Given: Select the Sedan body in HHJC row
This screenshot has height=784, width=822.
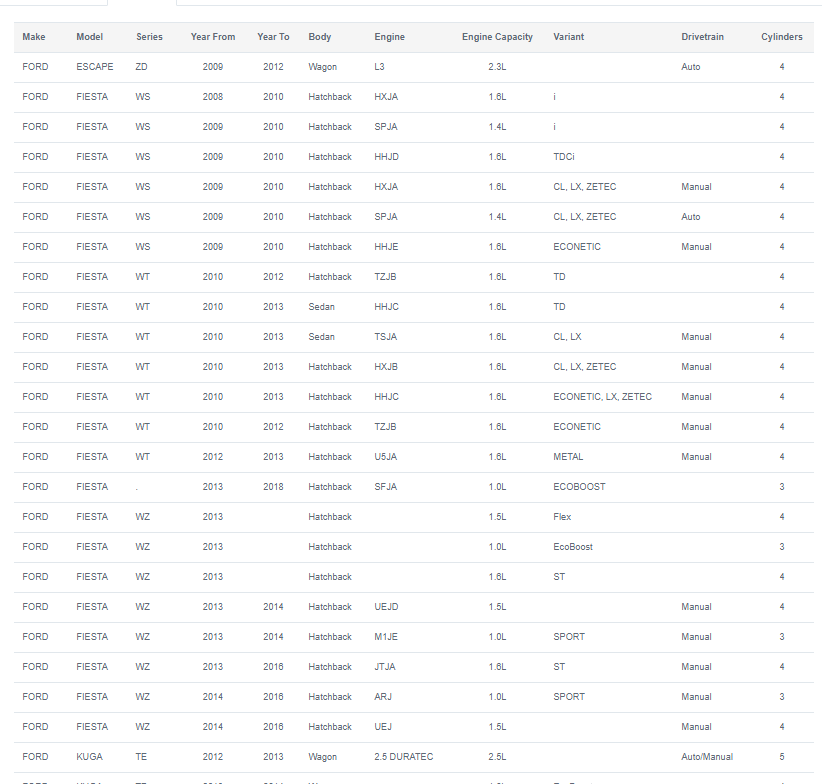Looking at the screenshot, I should 321,307.
